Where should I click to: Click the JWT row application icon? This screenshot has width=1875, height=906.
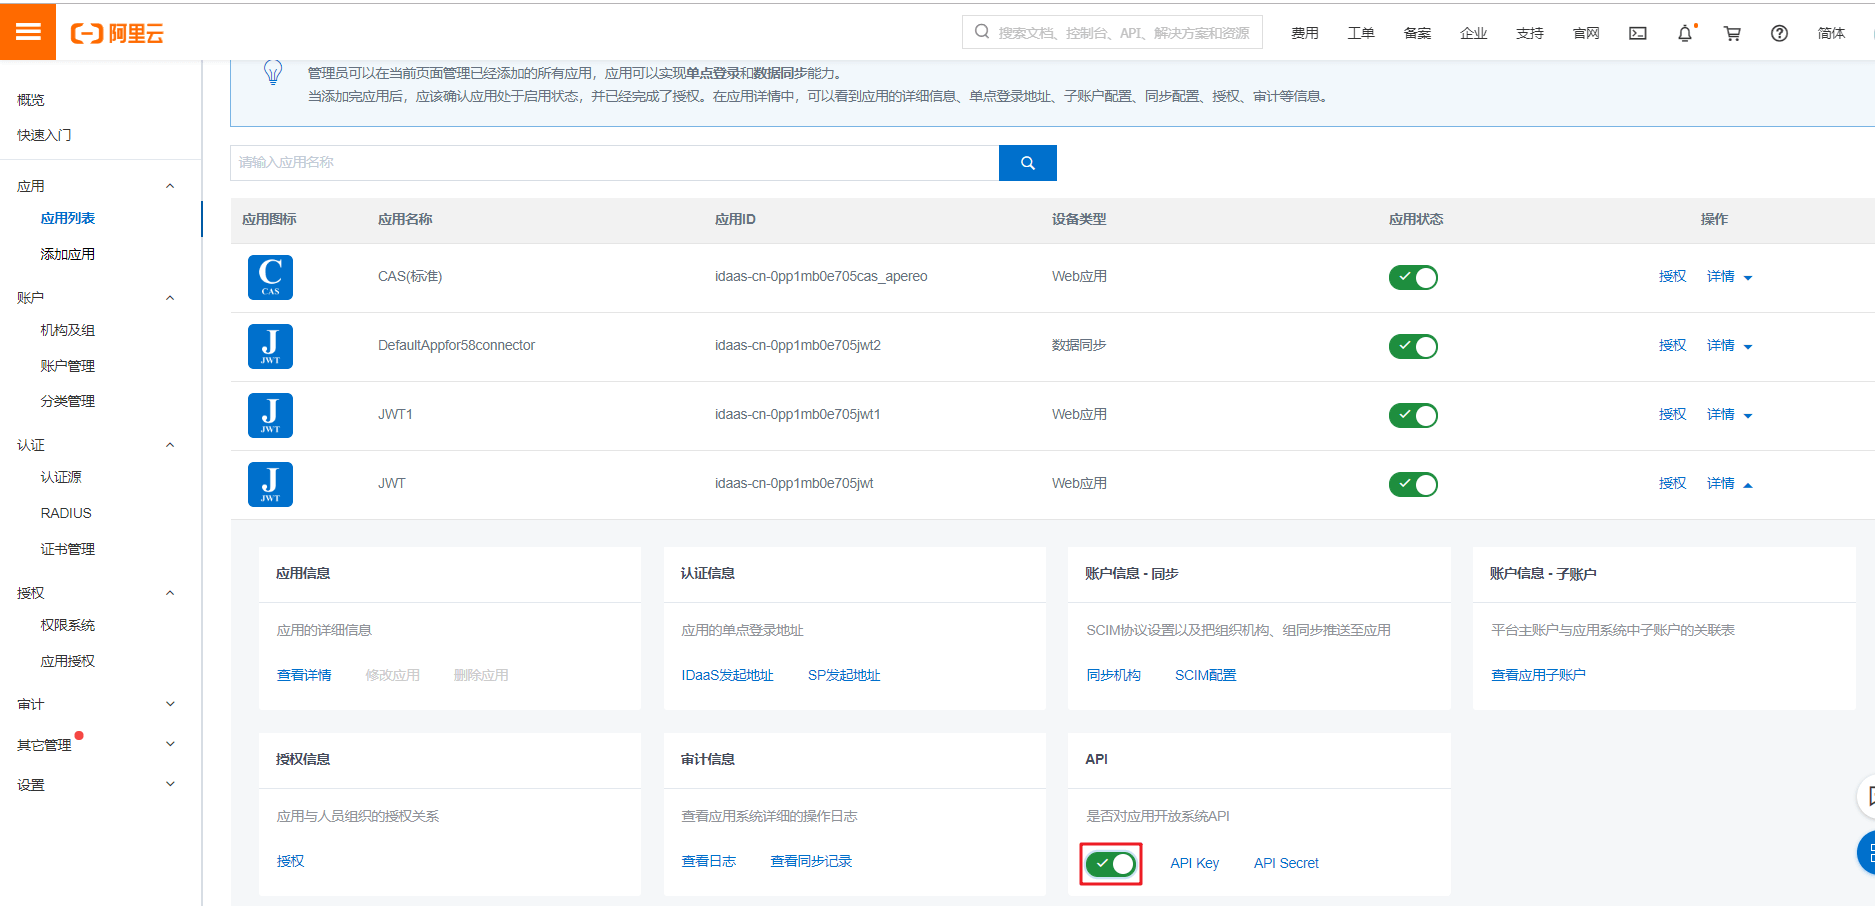coord(270,484)
